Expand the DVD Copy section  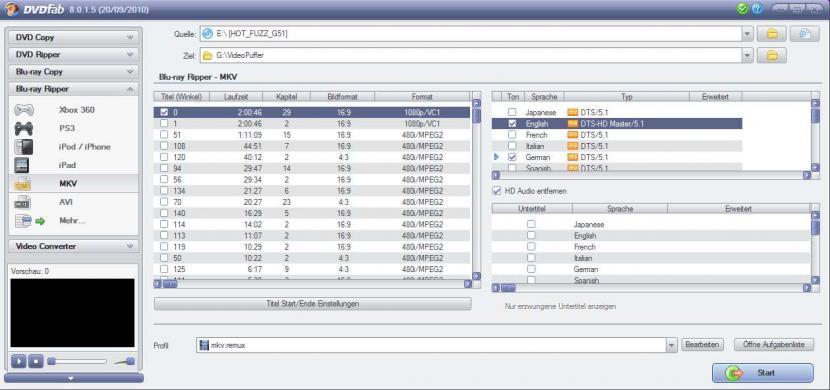point(74,38)
